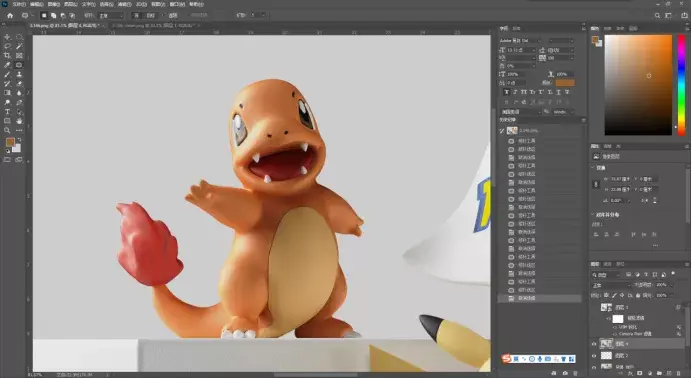Open the layer blend mode dropdown
The height and width of the screenshot is (378, 692).
click(611, 285)
